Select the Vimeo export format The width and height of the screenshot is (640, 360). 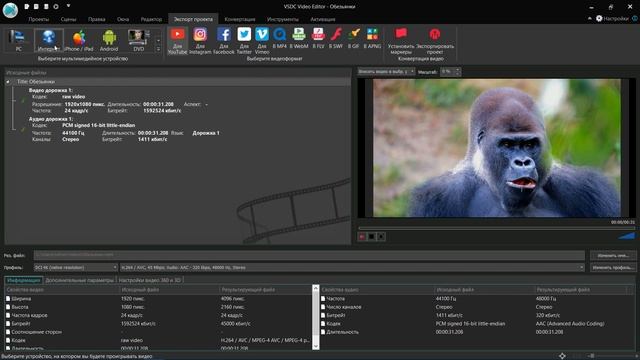click(262, 41)
